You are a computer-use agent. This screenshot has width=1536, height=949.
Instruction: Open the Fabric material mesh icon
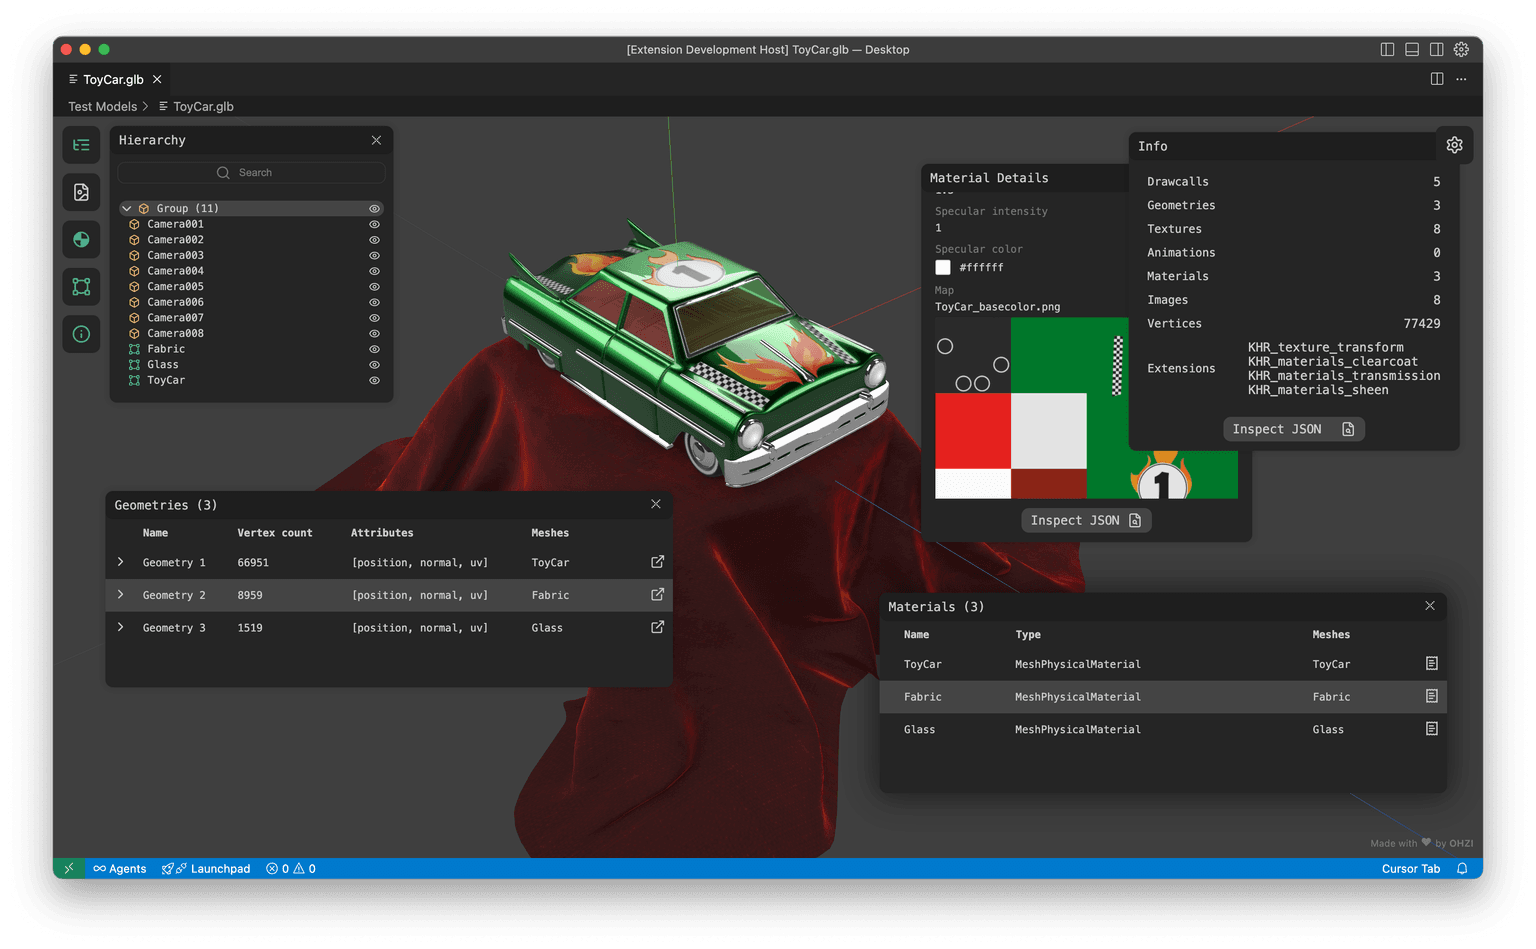coord(1431,696)
